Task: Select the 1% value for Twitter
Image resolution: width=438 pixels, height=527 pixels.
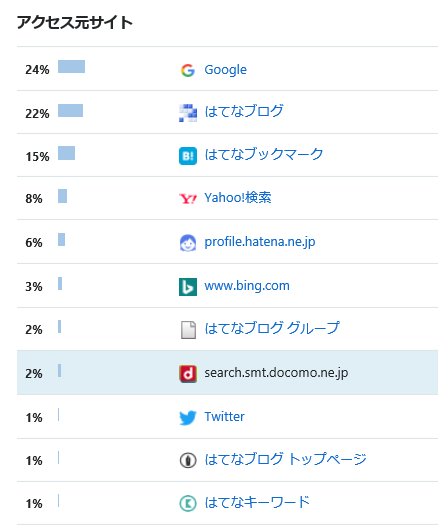Action: pos(34,418)
